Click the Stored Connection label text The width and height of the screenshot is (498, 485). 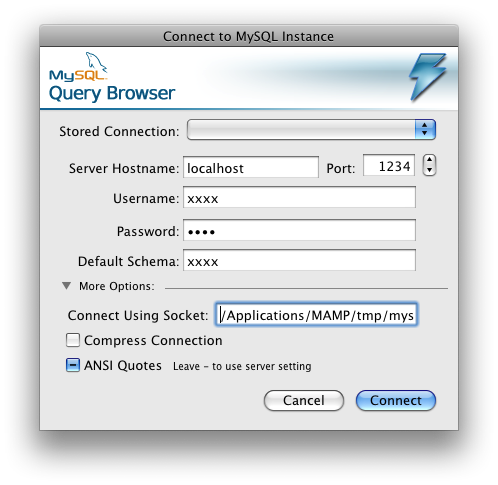[119, 131]
